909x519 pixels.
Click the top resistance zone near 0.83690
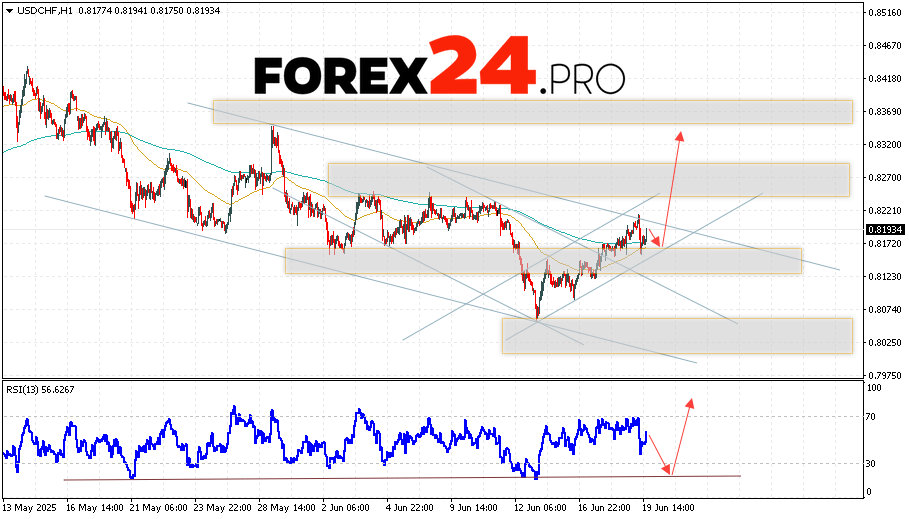coord(532,111)
